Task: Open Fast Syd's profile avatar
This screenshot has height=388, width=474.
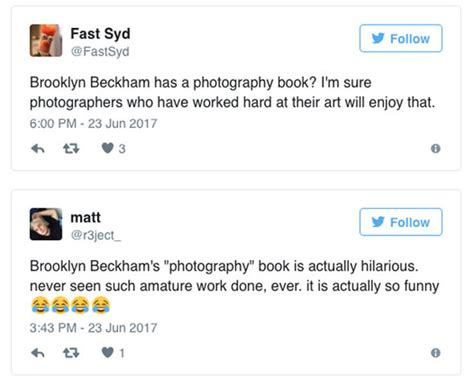Action: click(46, 40)
